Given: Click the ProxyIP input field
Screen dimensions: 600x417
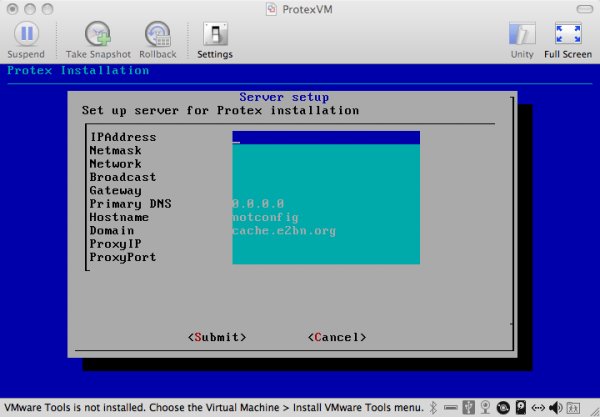Looking at the screenshot, I should [326, 244].
